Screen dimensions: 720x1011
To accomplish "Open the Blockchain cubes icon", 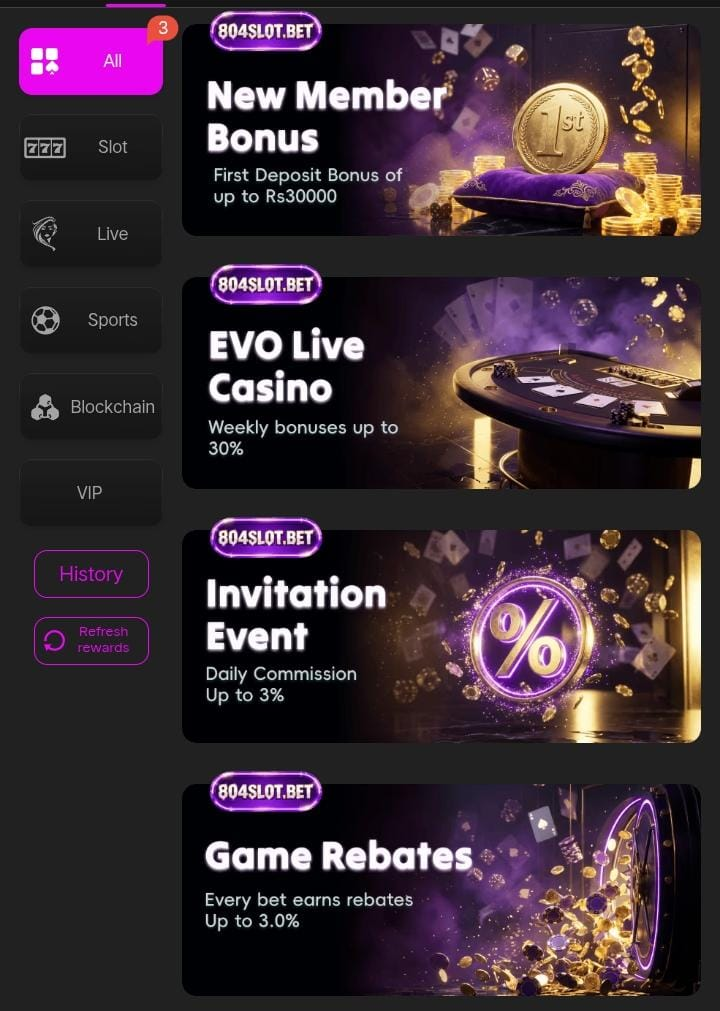I will pyautogui.click(x=44, y=407).
